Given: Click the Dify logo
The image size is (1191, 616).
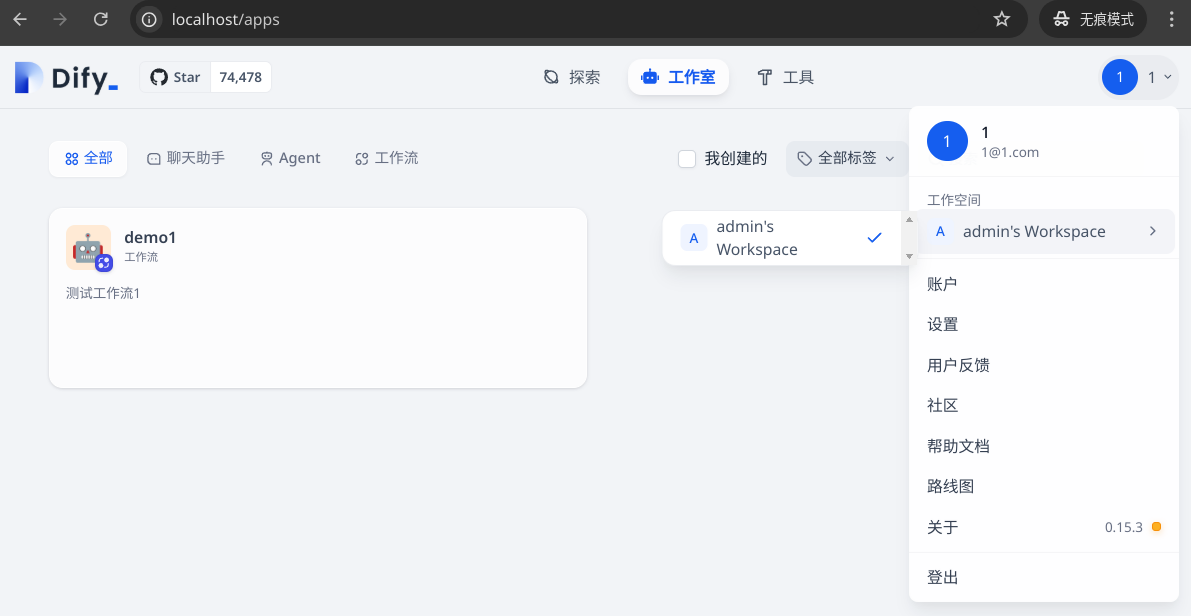Looking at the screenshot, I should point(65,76).
